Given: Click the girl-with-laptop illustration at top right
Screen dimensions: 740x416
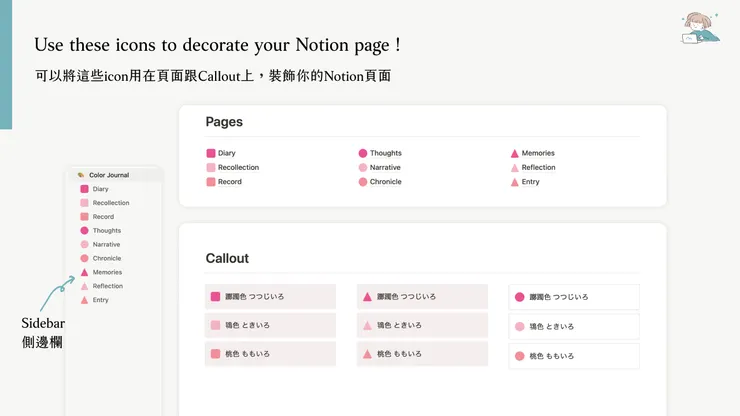Looking at the screenshot, I should [700, 27].
